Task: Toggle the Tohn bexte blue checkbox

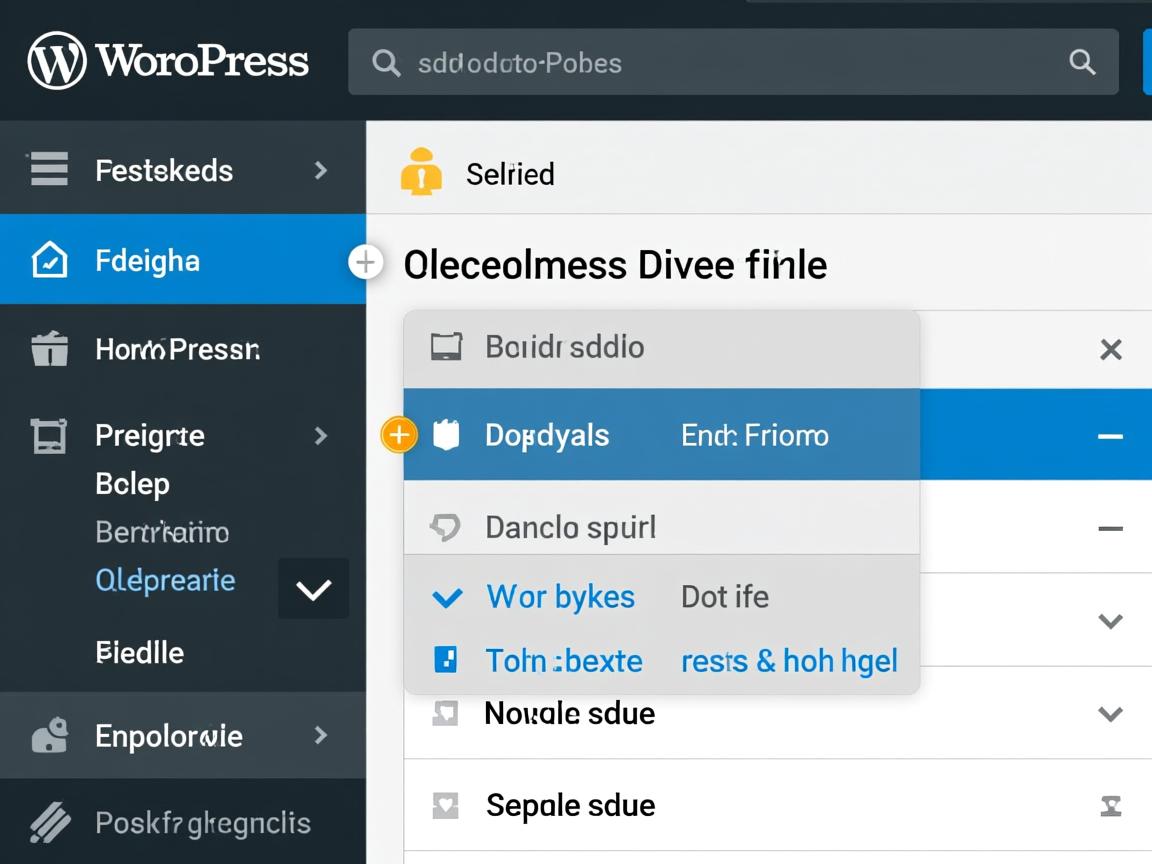Action: pyautogui.click(x=445, y=660)
